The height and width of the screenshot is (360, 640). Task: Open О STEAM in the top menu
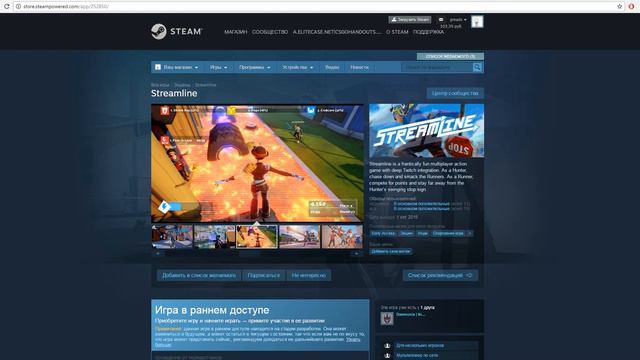(x=397, y=32)
